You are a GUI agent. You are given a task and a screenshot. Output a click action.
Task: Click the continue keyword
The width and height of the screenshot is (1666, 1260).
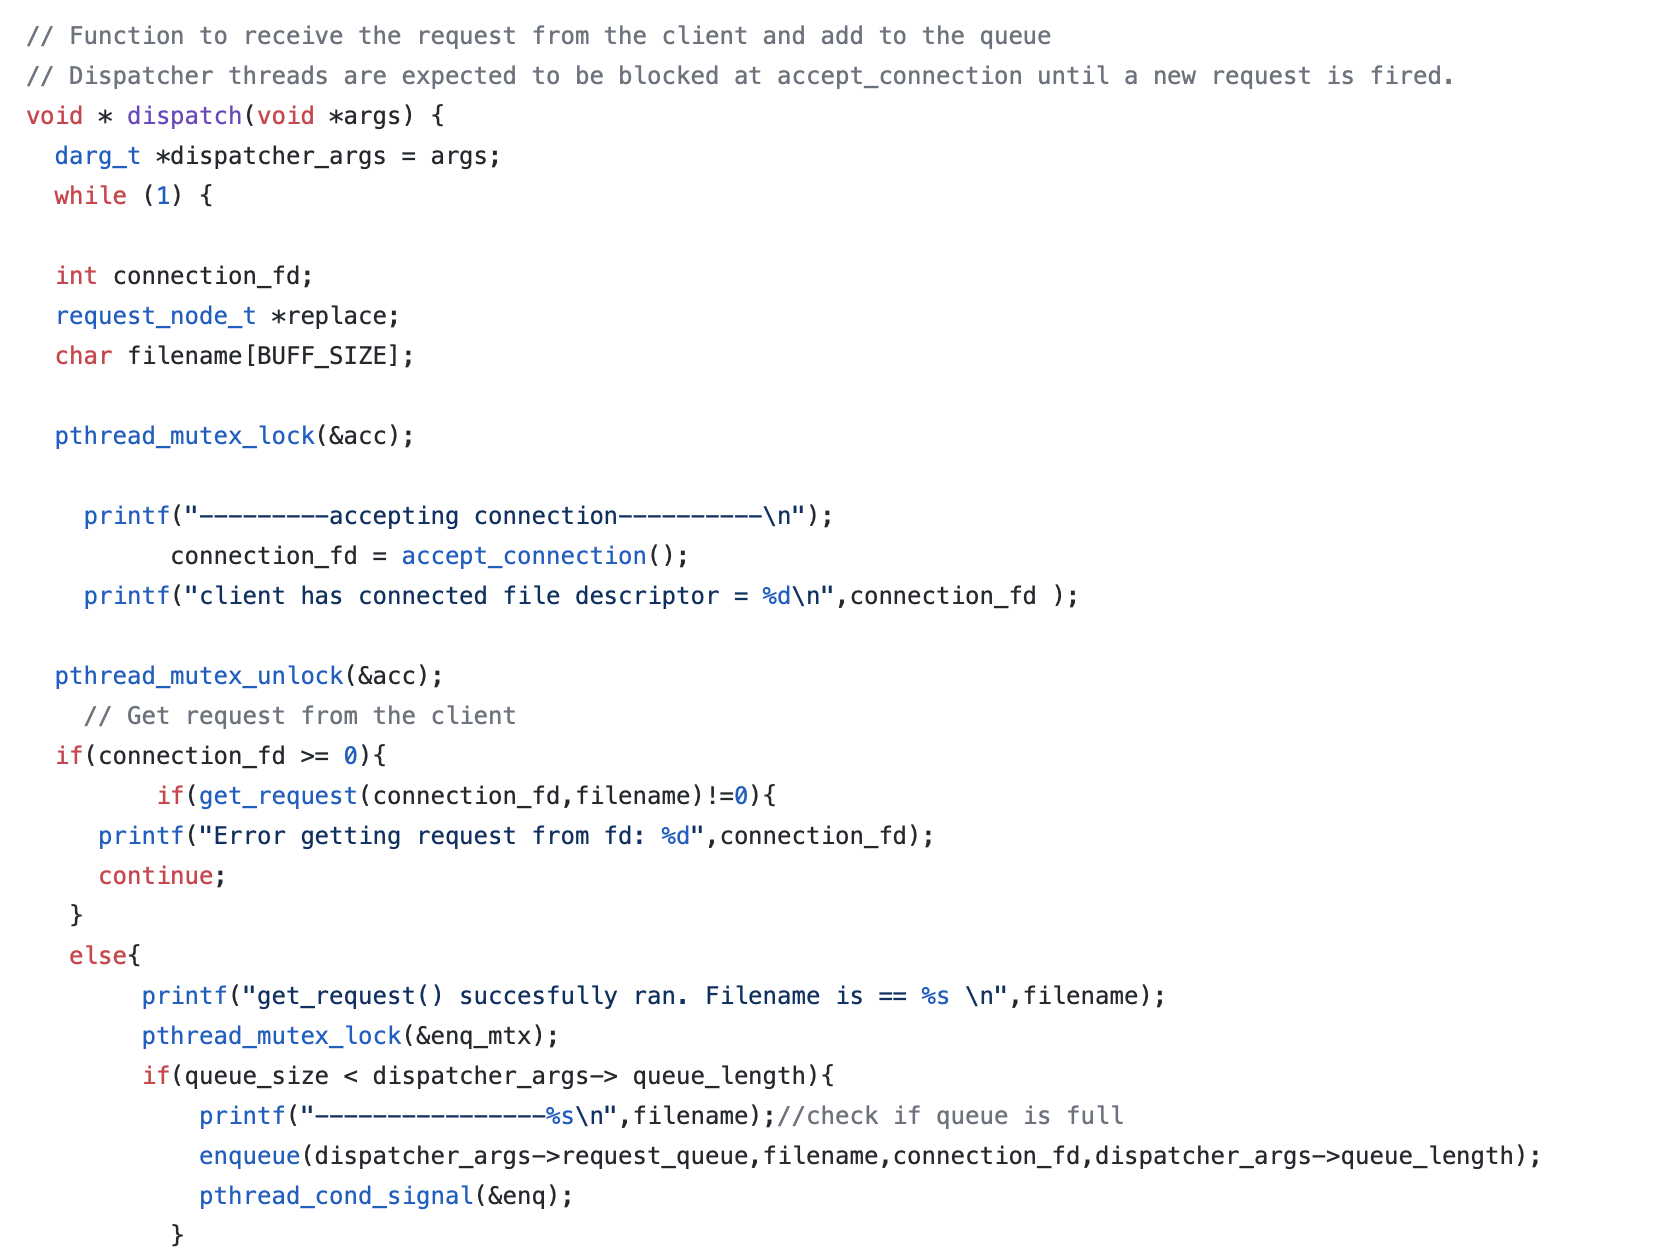156,876
